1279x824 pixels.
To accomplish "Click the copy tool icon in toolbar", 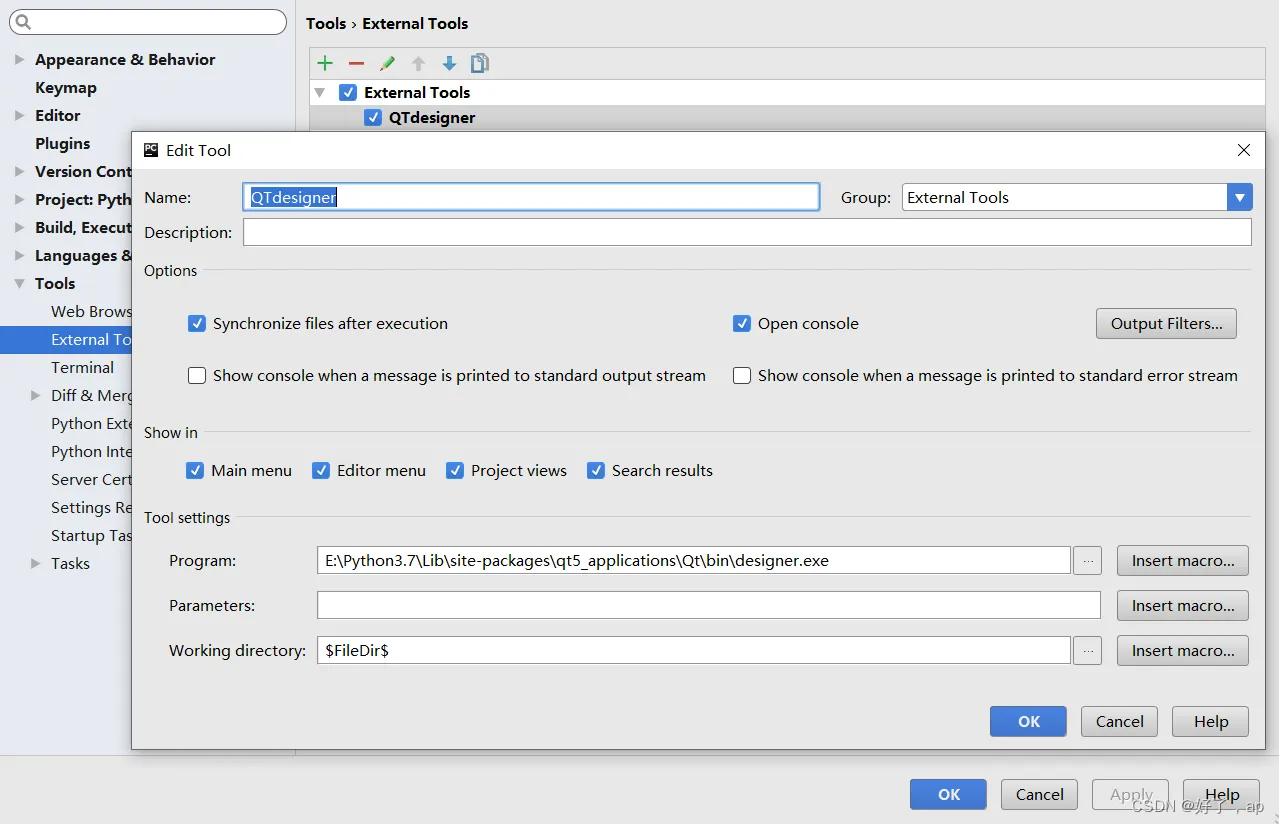I will point(480,64).
